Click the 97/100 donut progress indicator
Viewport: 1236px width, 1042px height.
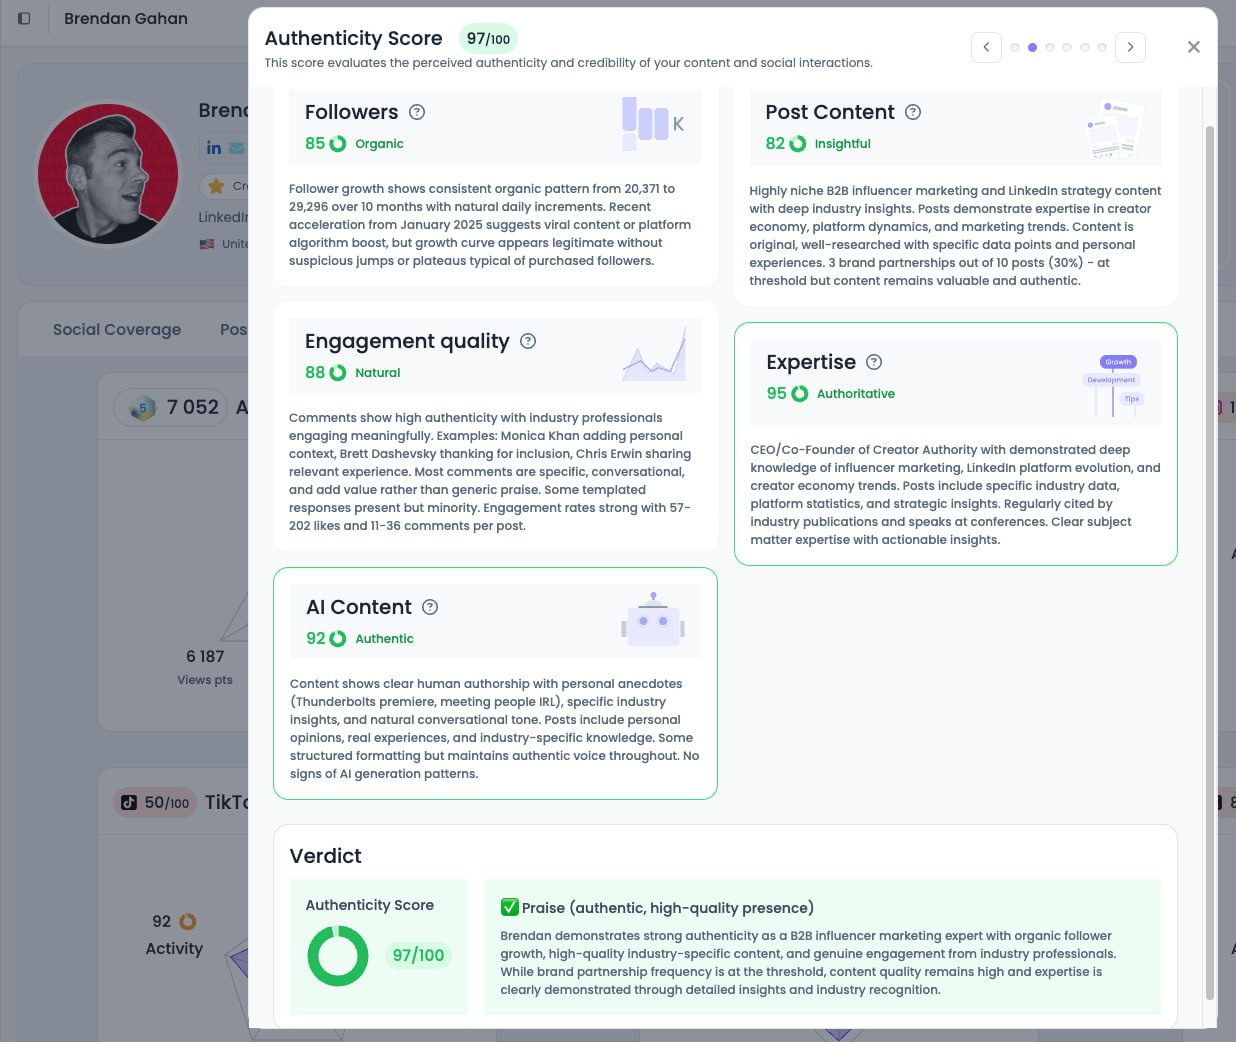338,955
